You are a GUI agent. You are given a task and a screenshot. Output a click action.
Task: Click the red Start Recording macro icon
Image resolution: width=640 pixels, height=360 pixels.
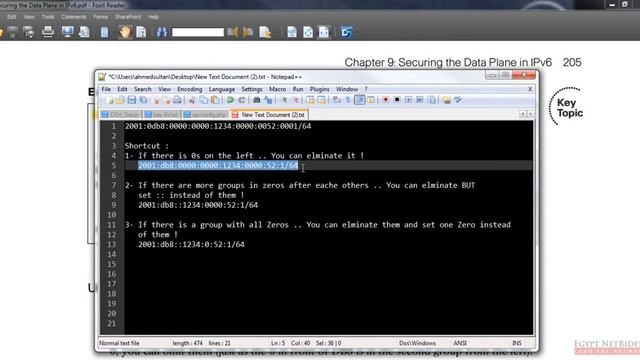[386, 100]
